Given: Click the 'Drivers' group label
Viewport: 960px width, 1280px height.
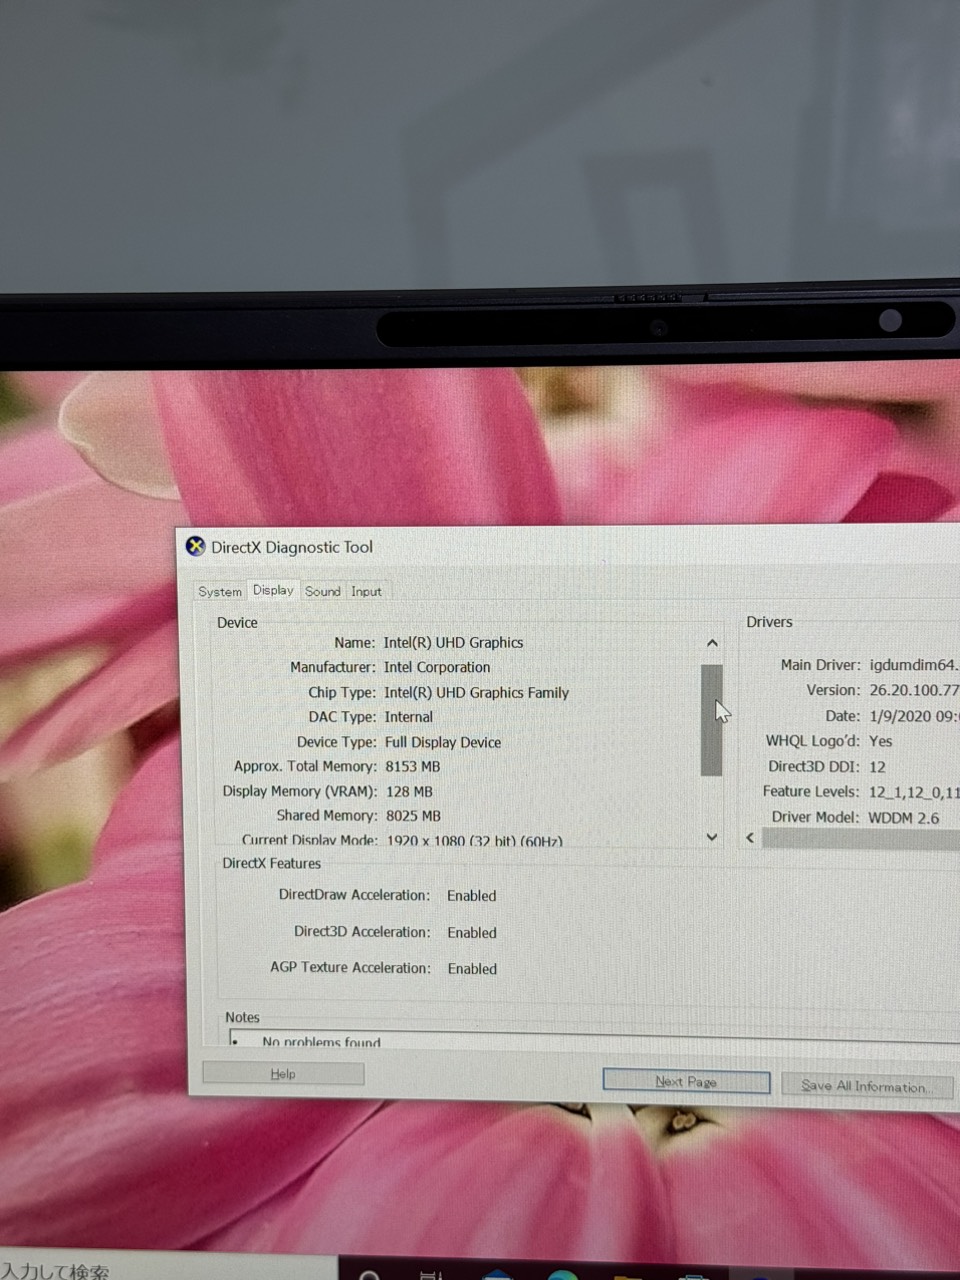Looking at the screenshot, I should point(769,621).
